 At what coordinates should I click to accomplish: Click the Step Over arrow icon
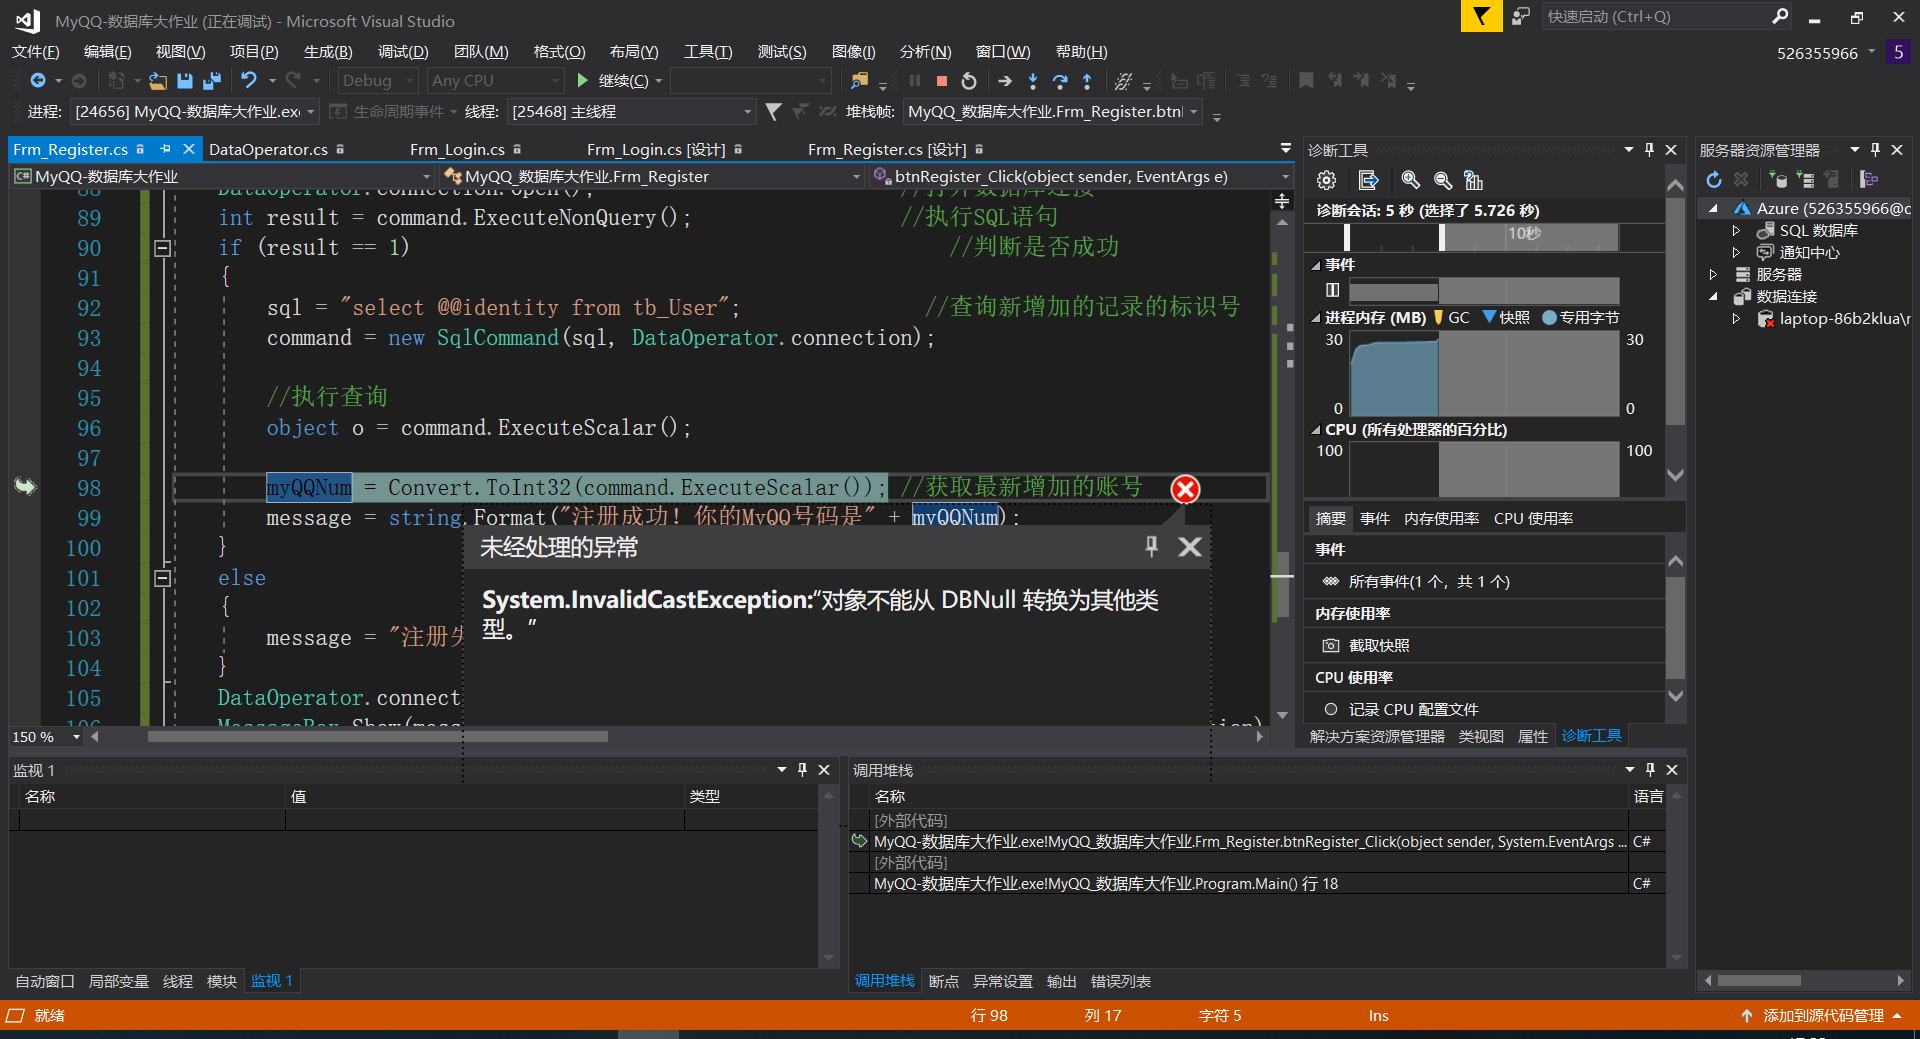point(1060,81)
